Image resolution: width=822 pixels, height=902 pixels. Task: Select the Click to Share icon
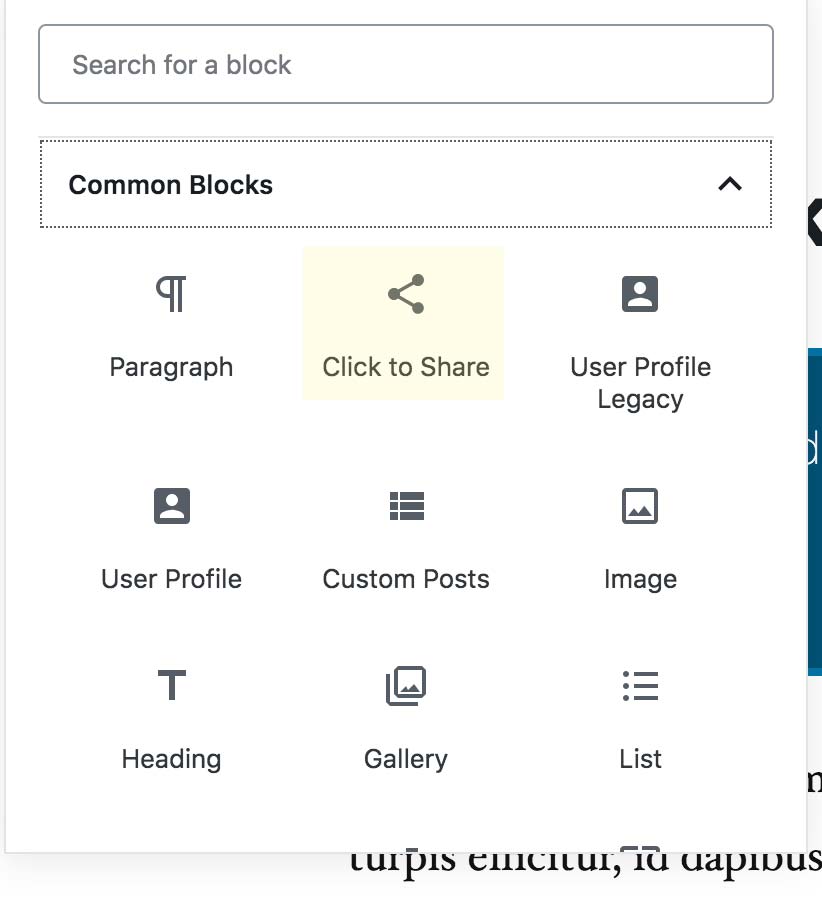(405, 294)
